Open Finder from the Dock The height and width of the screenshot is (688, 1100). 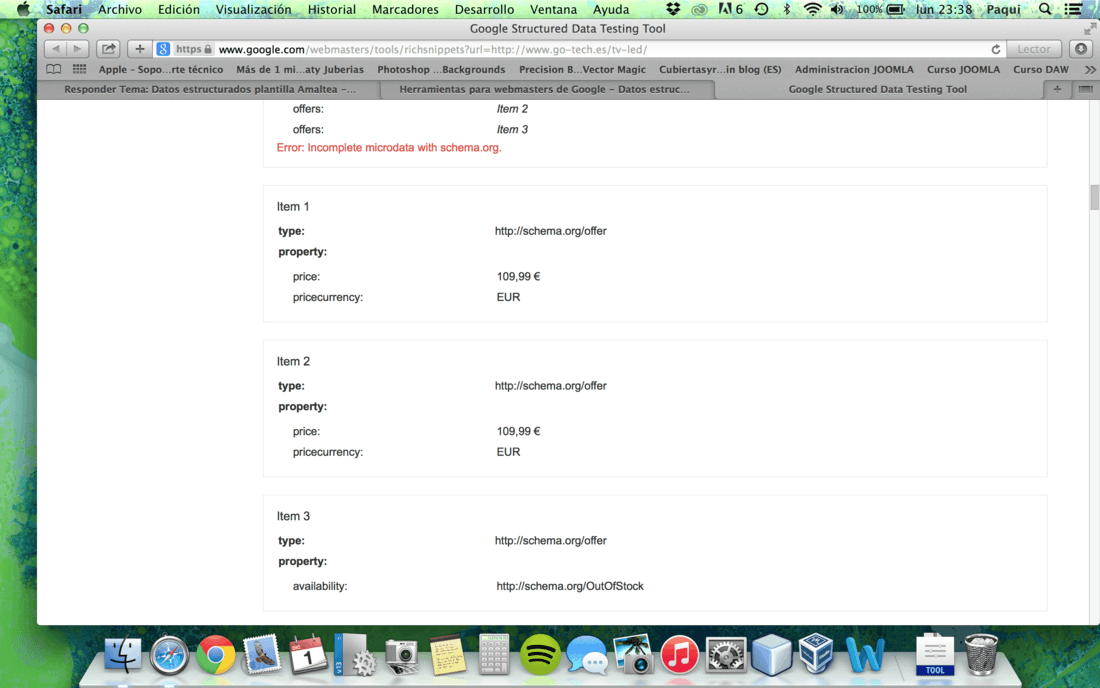point(123,654)
